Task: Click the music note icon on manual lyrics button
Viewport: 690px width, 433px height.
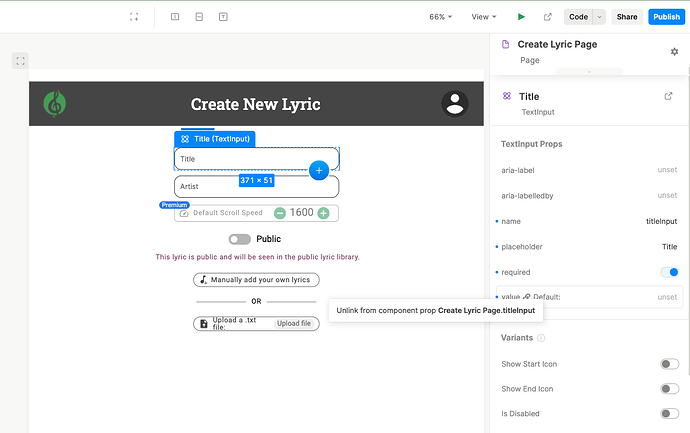Action: pyautogui.click(x=203, y=279)
